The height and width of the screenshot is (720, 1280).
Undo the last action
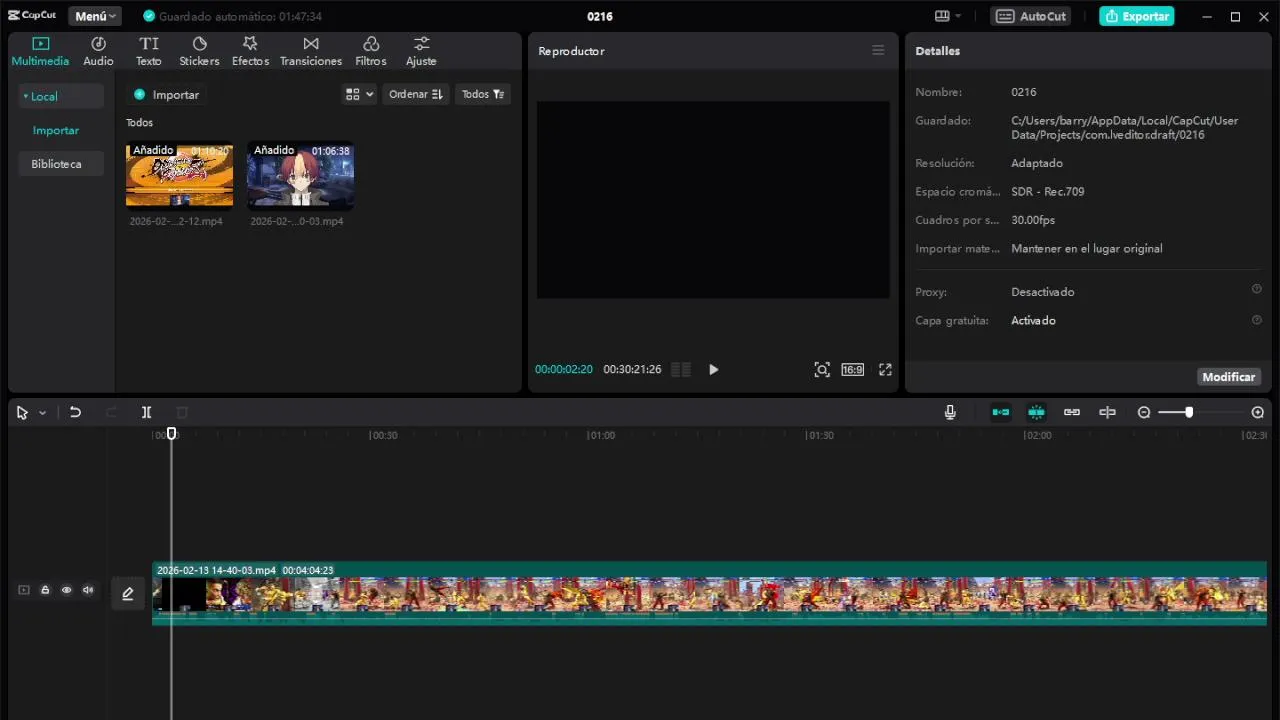[75, 412]
